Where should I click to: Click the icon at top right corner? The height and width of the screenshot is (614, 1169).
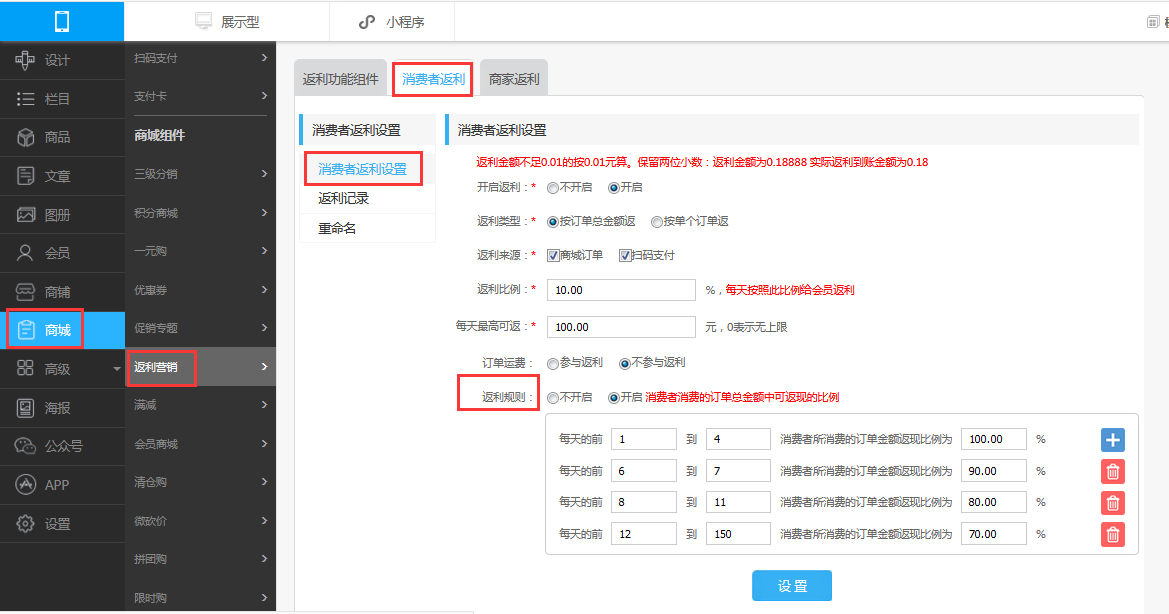tap(1153, 22)
